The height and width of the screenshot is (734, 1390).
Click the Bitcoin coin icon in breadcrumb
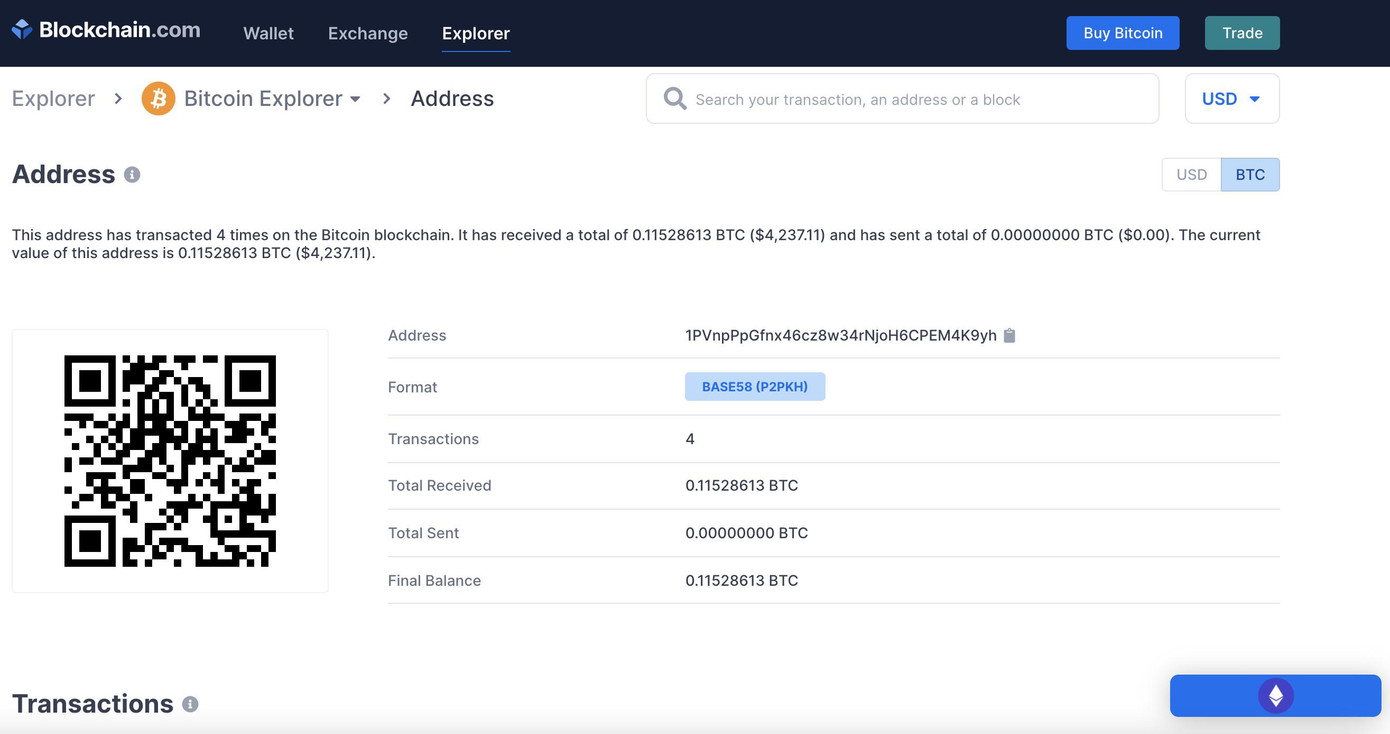tap(158, 98)
